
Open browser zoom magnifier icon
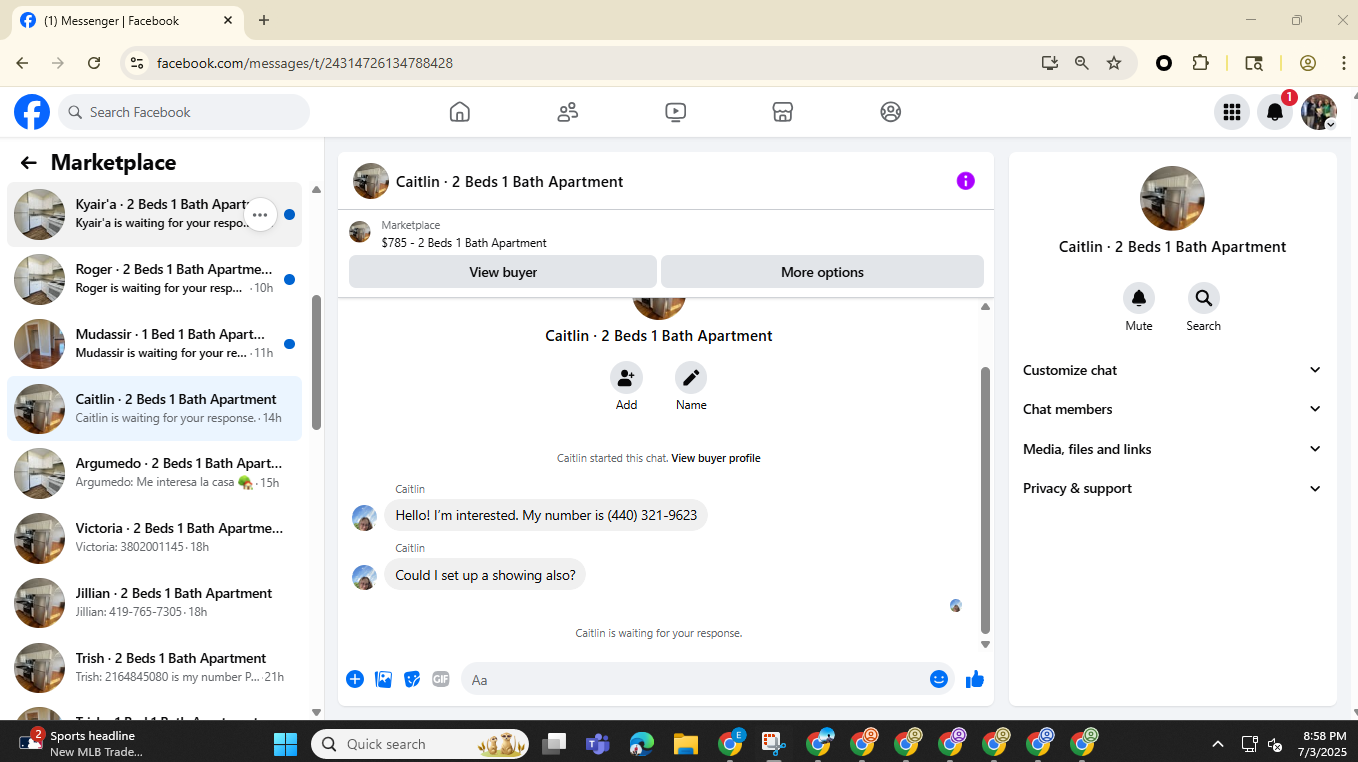(1082, 63)
